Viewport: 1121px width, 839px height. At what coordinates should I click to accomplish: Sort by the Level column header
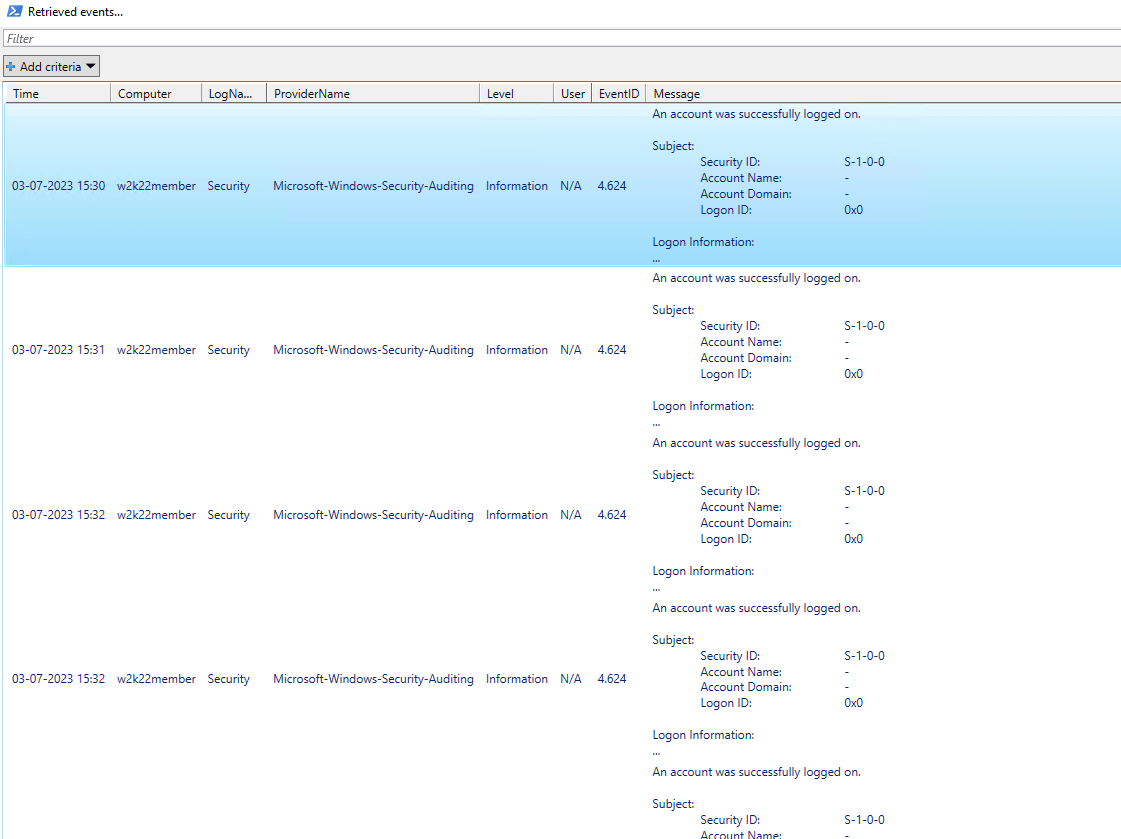coord(516,94)
